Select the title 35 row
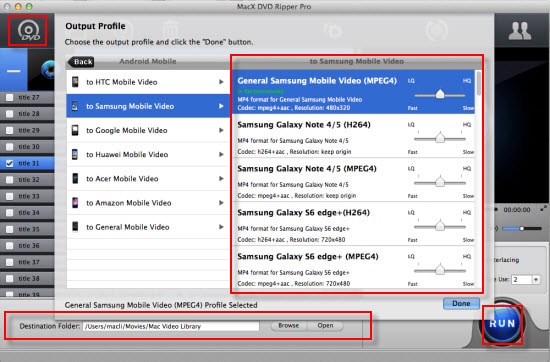The image size is (550, 362). tap(27, 229)
